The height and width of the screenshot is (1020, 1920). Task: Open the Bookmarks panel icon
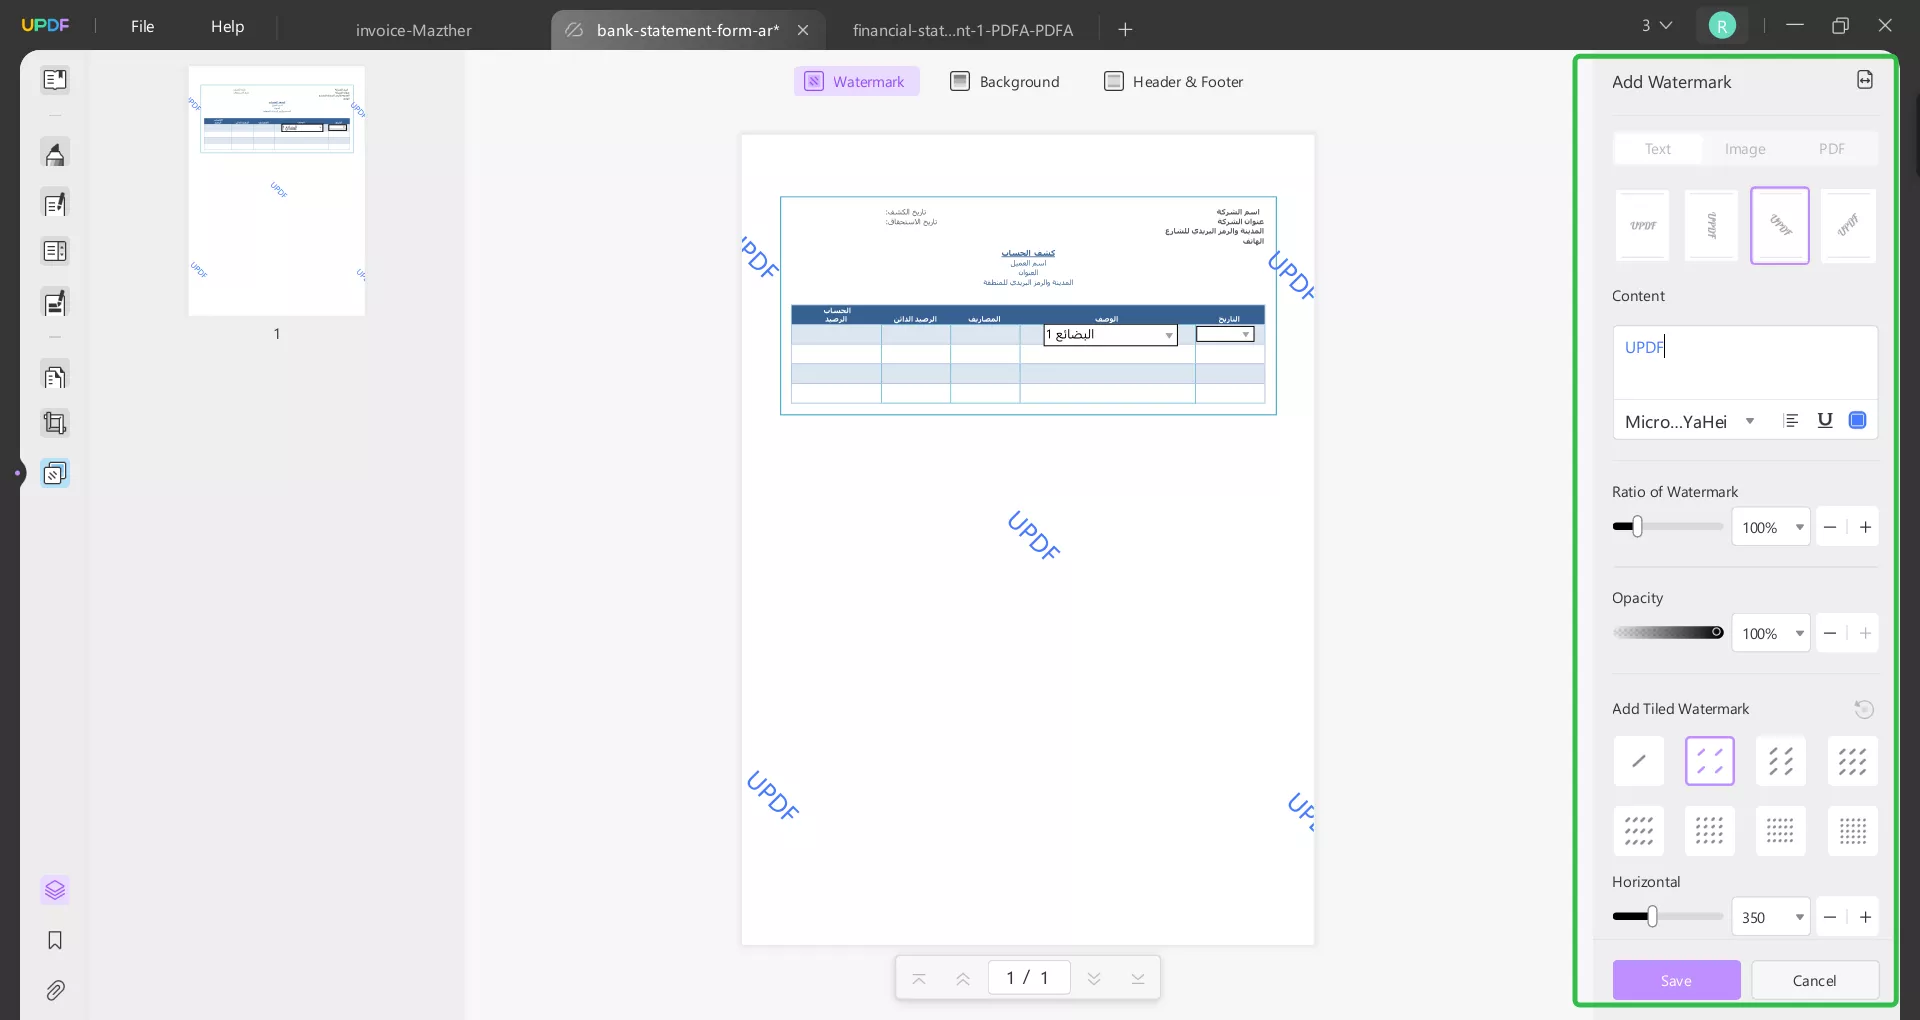coord(55,940)
